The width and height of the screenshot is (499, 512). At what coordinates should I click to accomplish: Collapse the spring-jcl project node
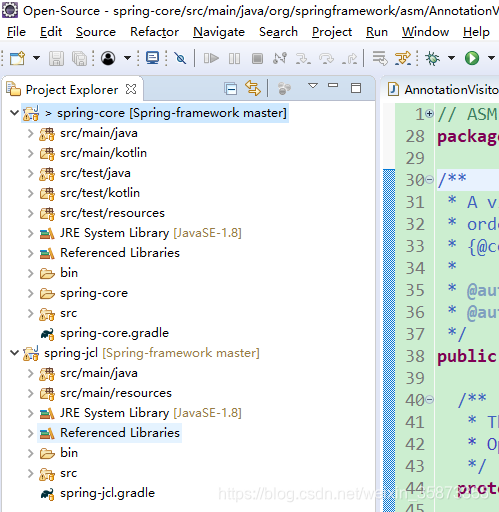[14, 353]
